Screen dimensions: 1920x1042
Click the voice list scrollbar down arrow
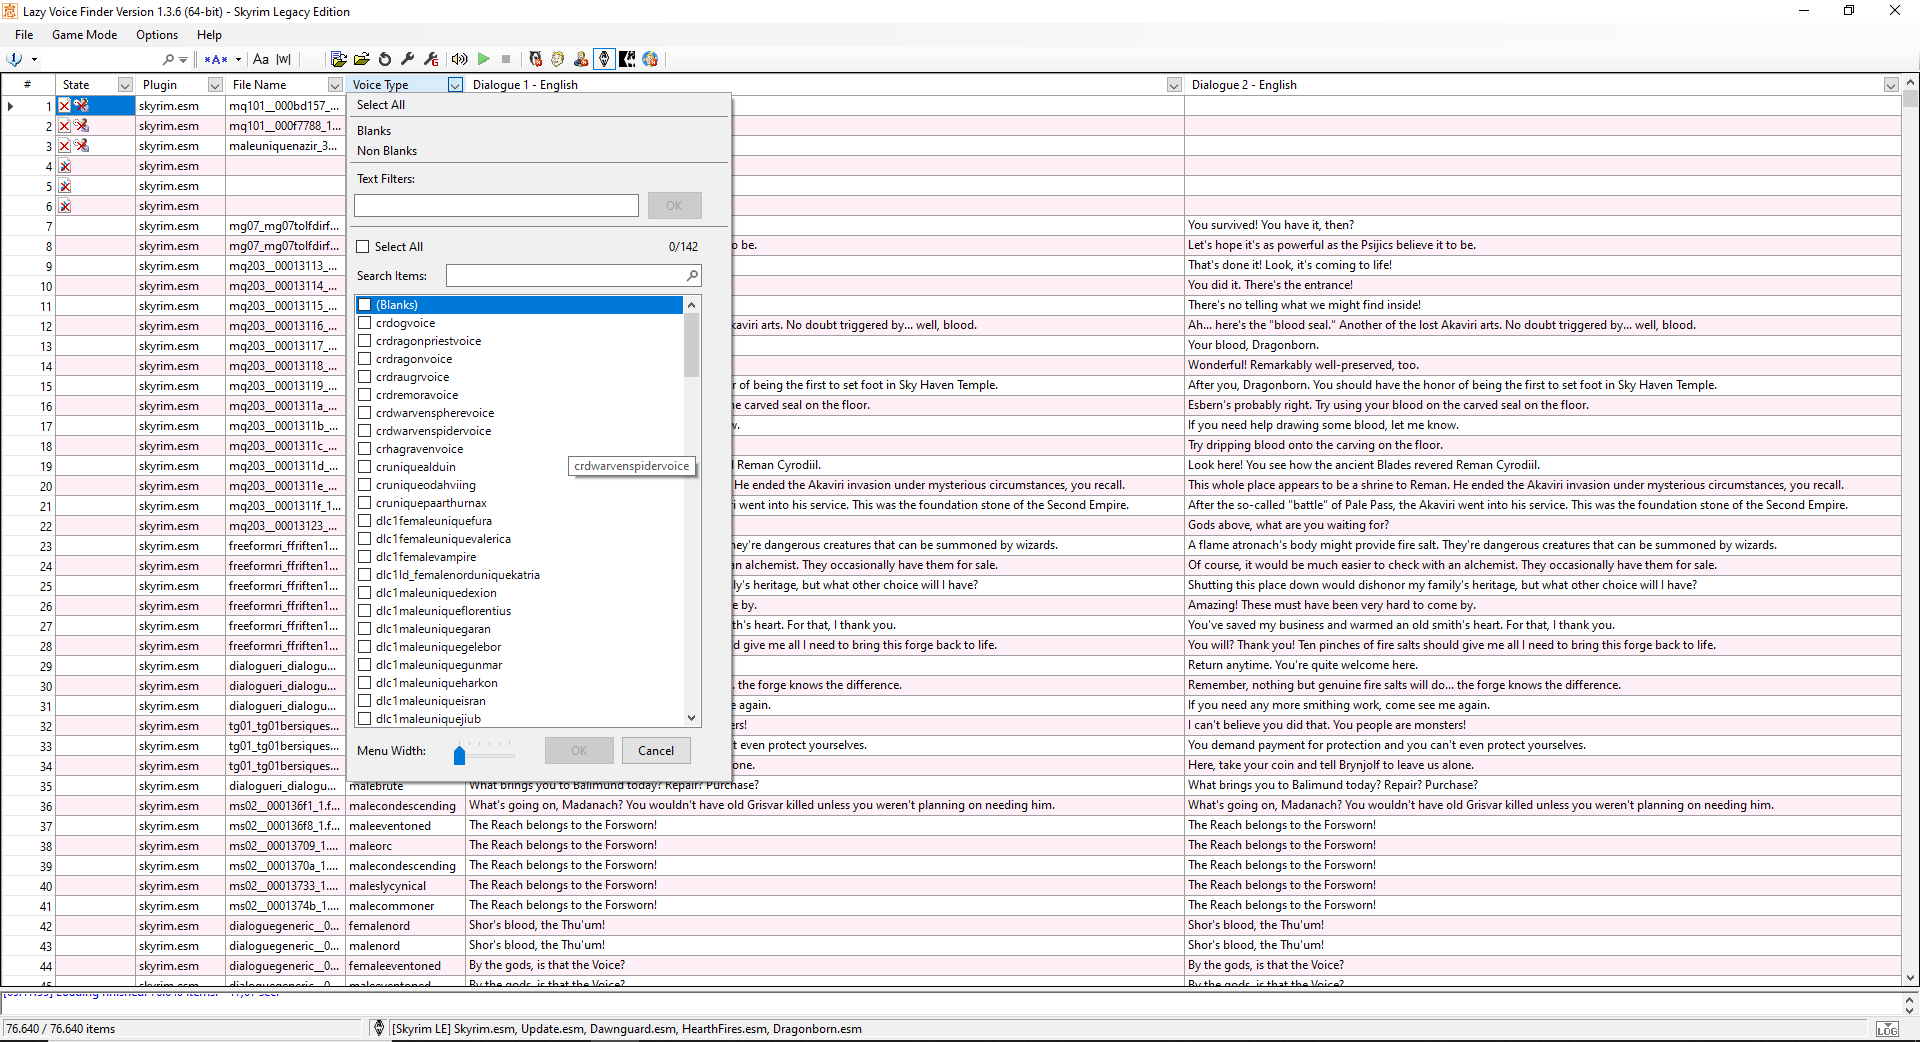pos(691,717)
